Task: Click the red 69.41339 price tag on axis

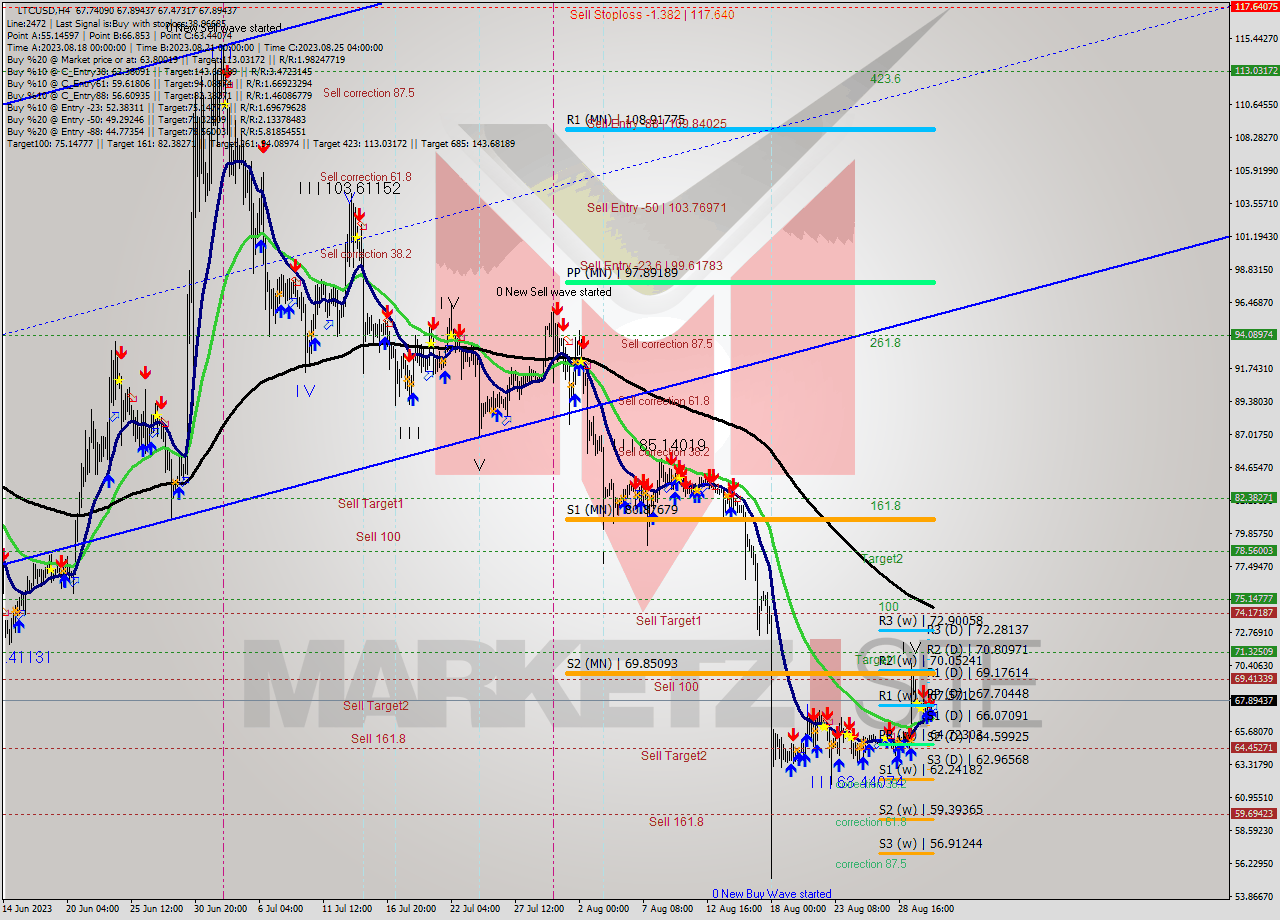Action: (x=1254, y=679)
